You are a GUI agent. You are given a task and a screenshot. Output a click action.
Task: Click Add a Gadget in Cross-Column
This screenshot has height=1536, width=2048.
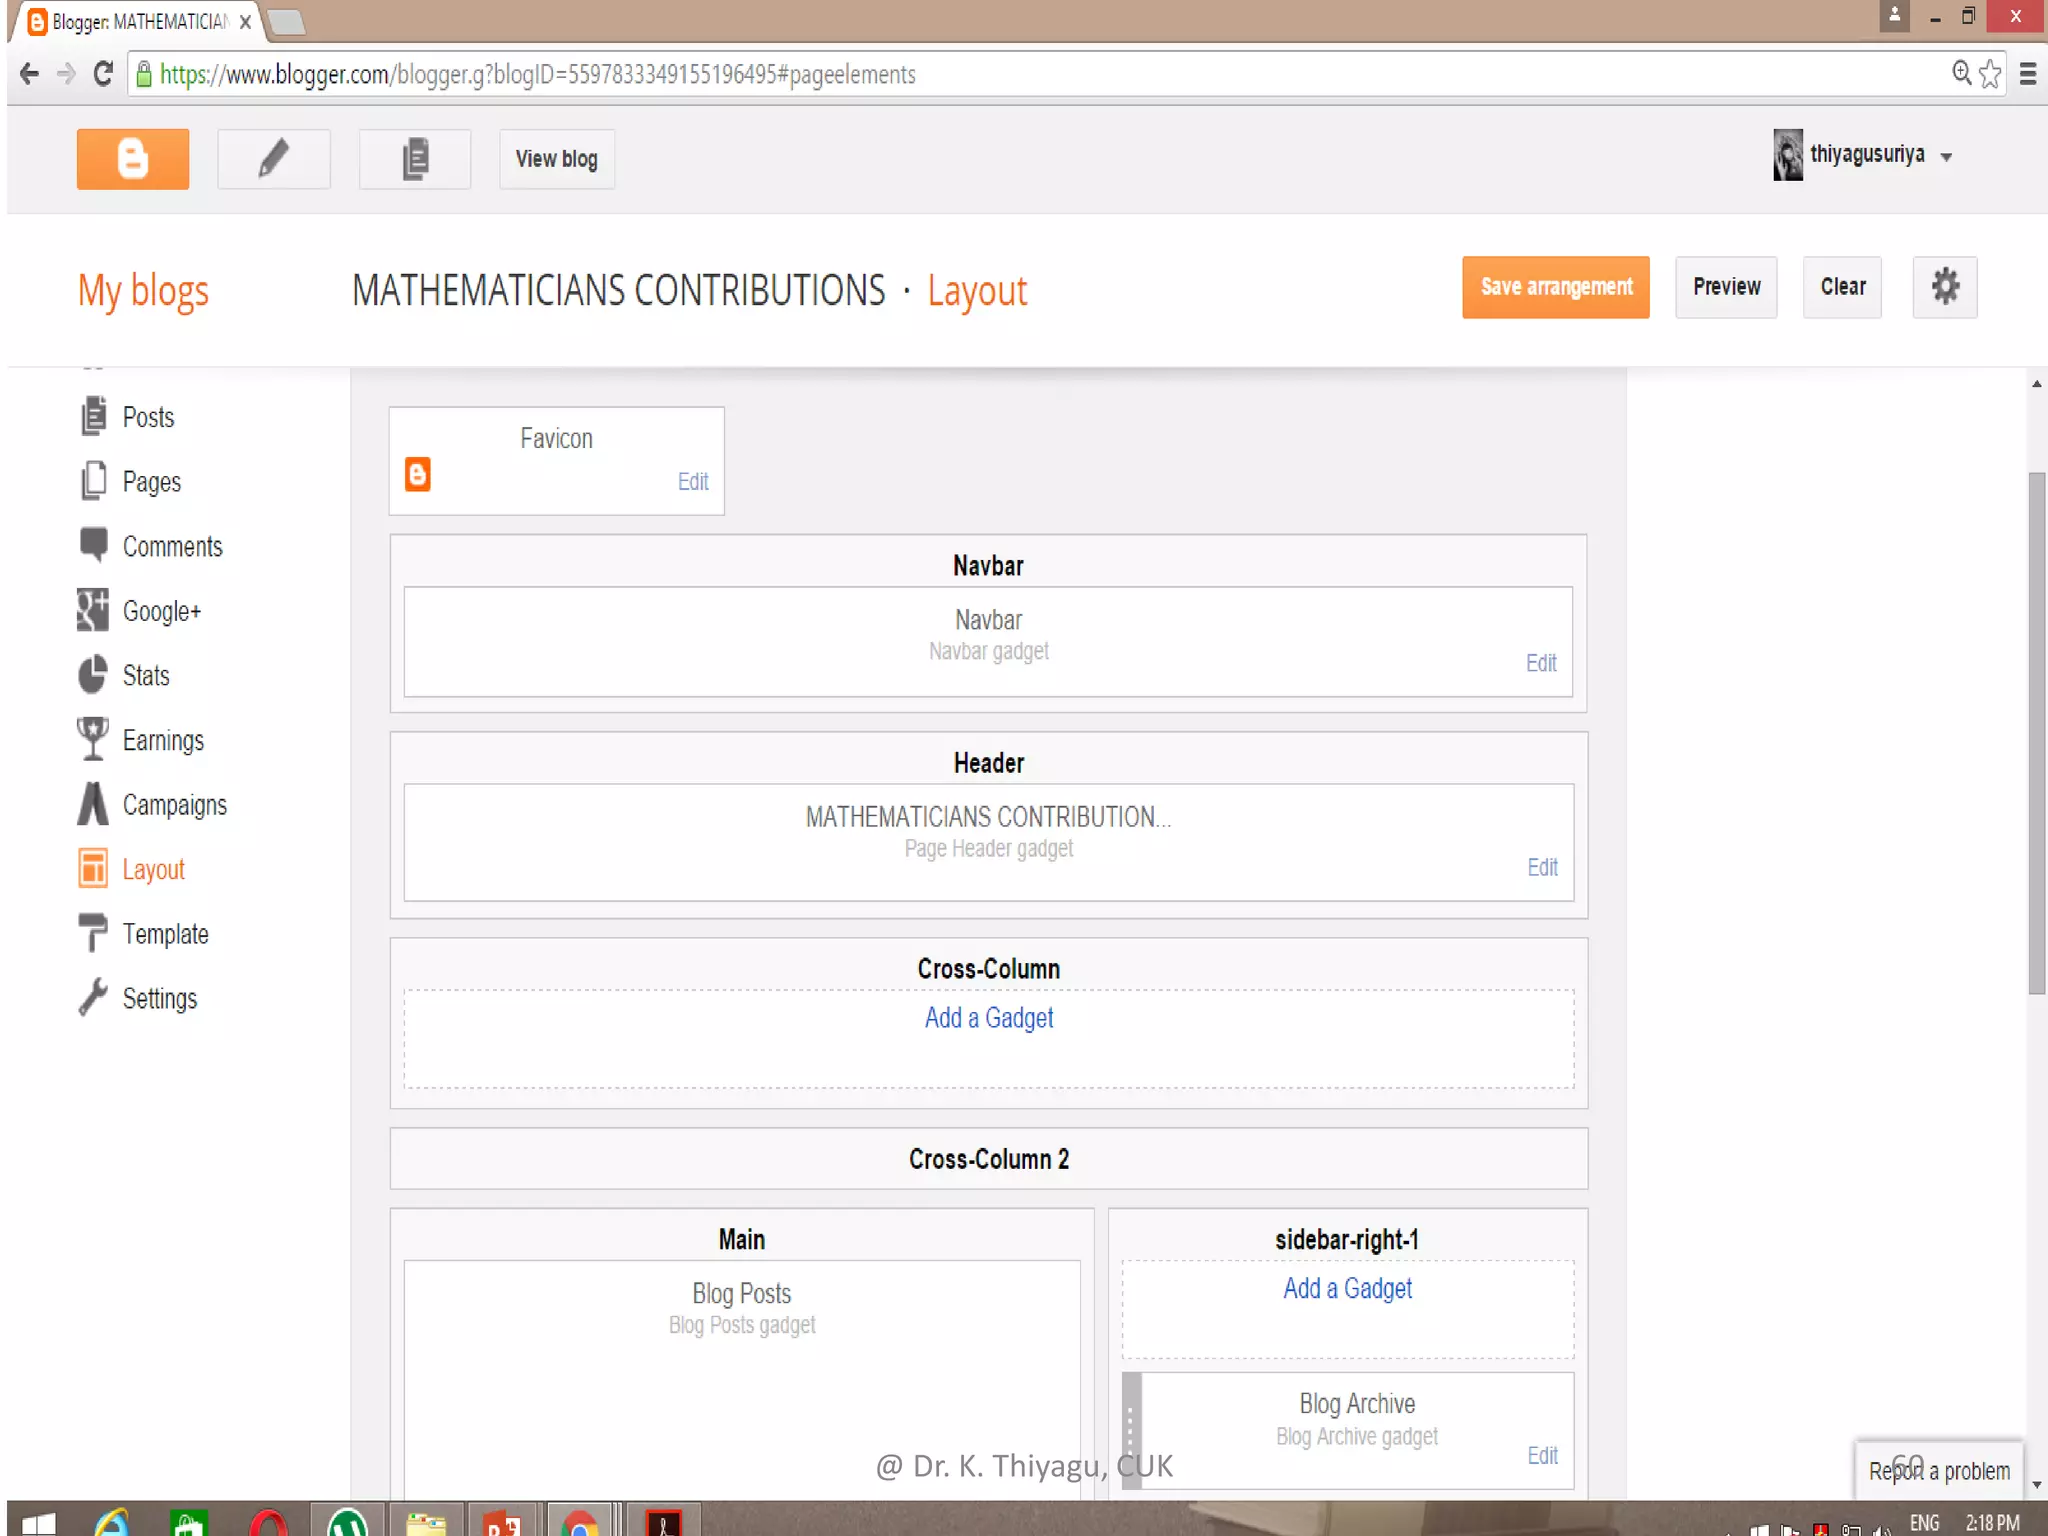pyautogui.click(x=988, y=1018)
